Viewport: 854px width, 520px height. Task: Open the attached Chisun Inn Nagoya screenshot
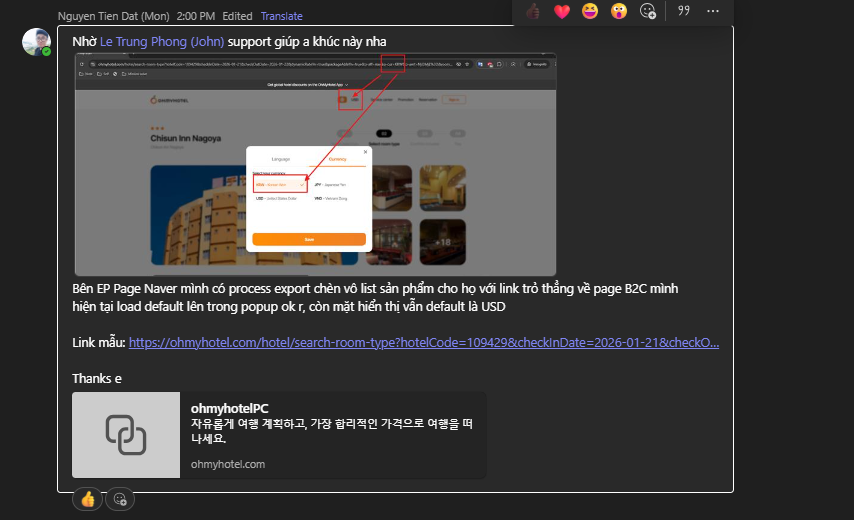point(315,164)
